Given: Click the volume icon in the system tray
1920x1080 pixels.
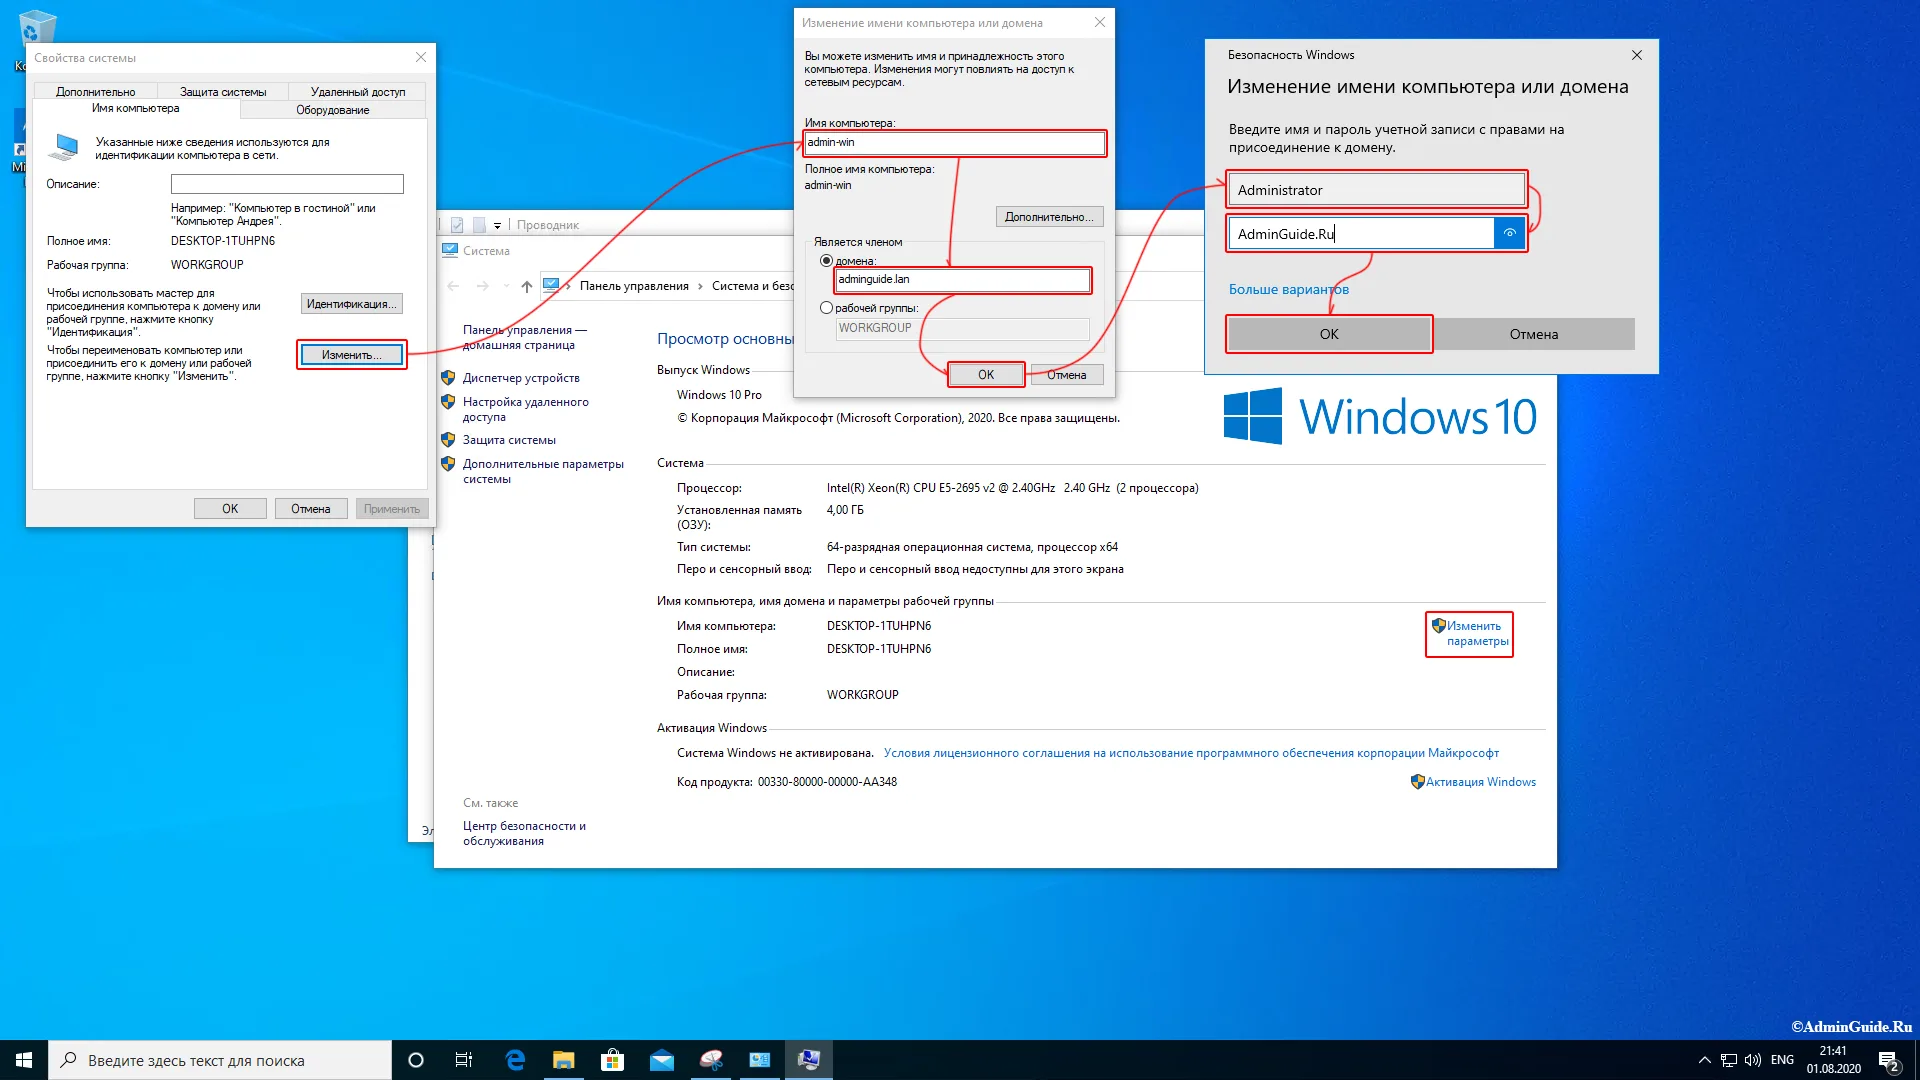Looking at the screenshot, I should click(1752, 1060).
